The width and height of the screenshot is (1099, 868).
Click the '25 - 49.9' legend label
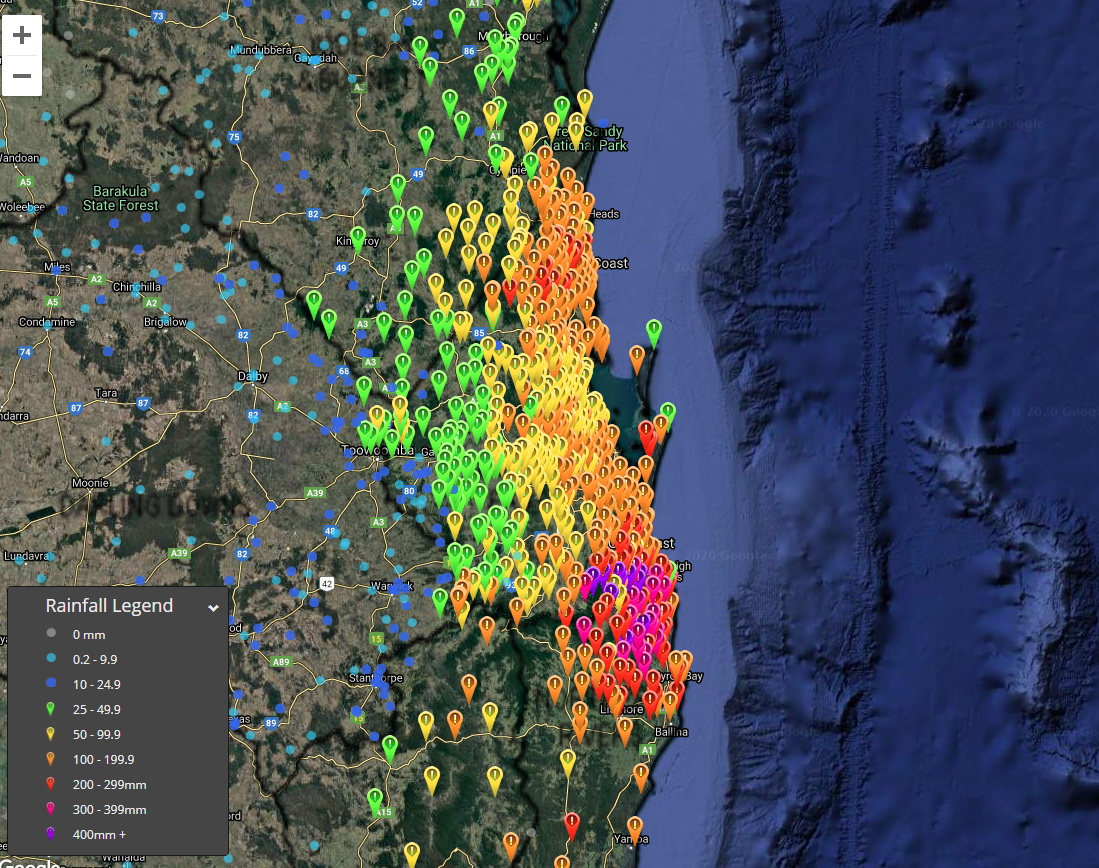pyautogui.click(x=97, y=710)
